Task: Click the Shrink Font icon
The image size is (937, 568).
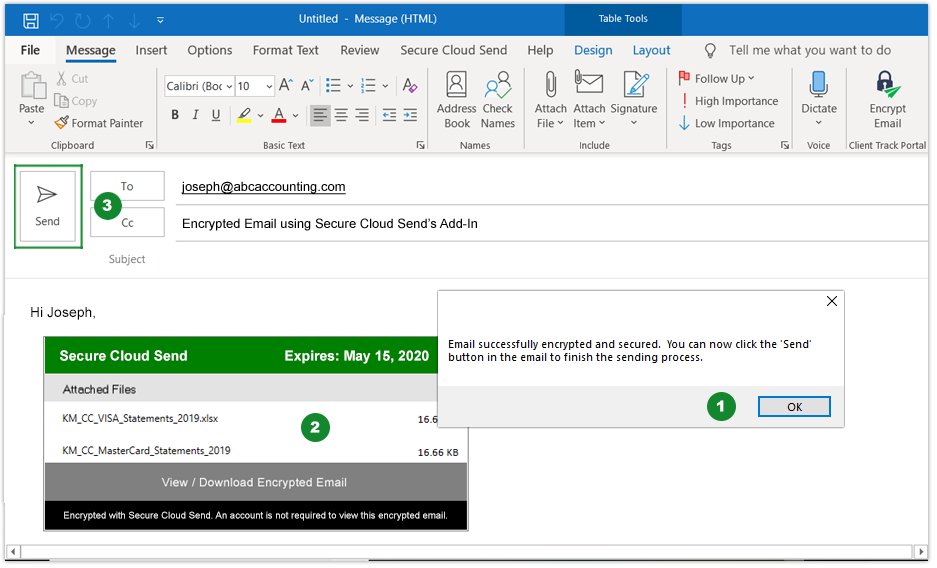Action: (307, 85)
